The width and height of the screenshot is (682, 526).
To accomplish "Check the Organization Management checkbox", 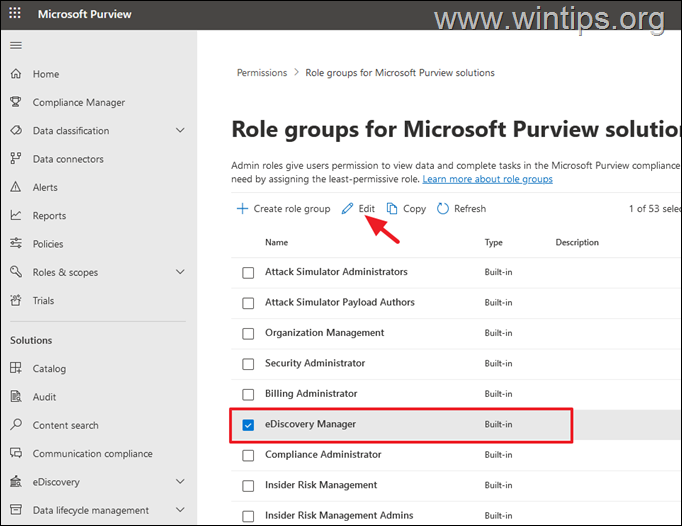I will 248,334.
